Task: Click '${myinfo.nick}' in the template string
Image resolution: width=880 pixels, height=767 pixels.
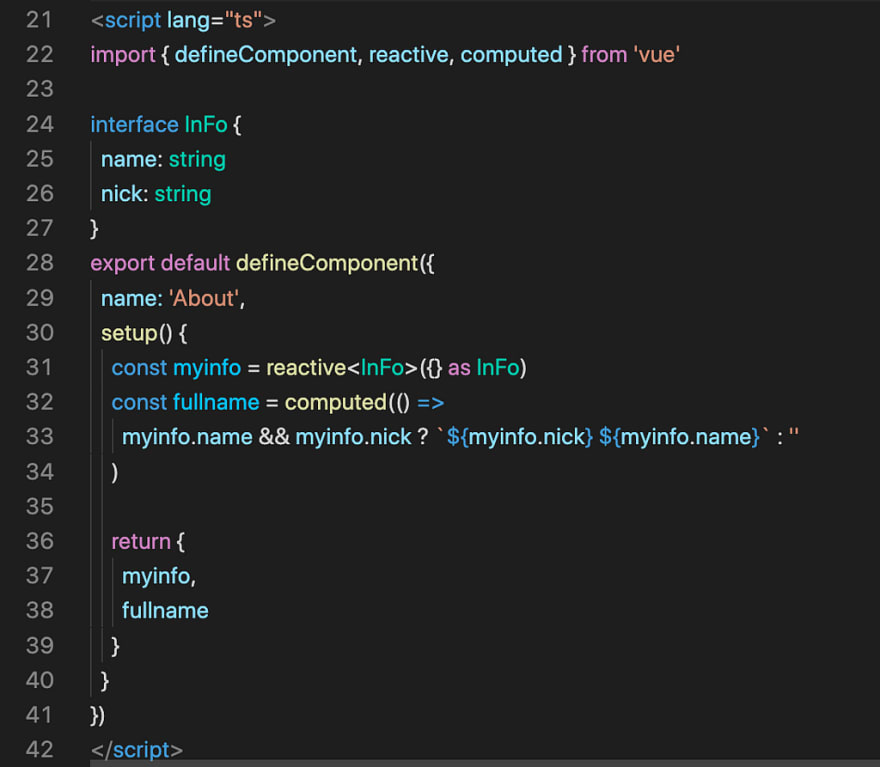Action: [520, 438]
